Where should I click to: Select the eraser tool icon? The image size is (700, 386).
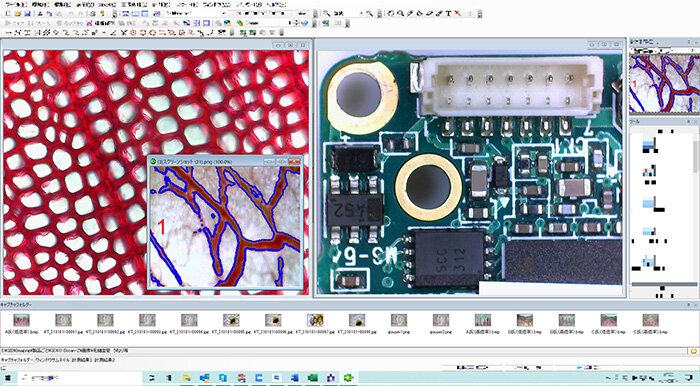pyautogui.click(x=429, y=13)
